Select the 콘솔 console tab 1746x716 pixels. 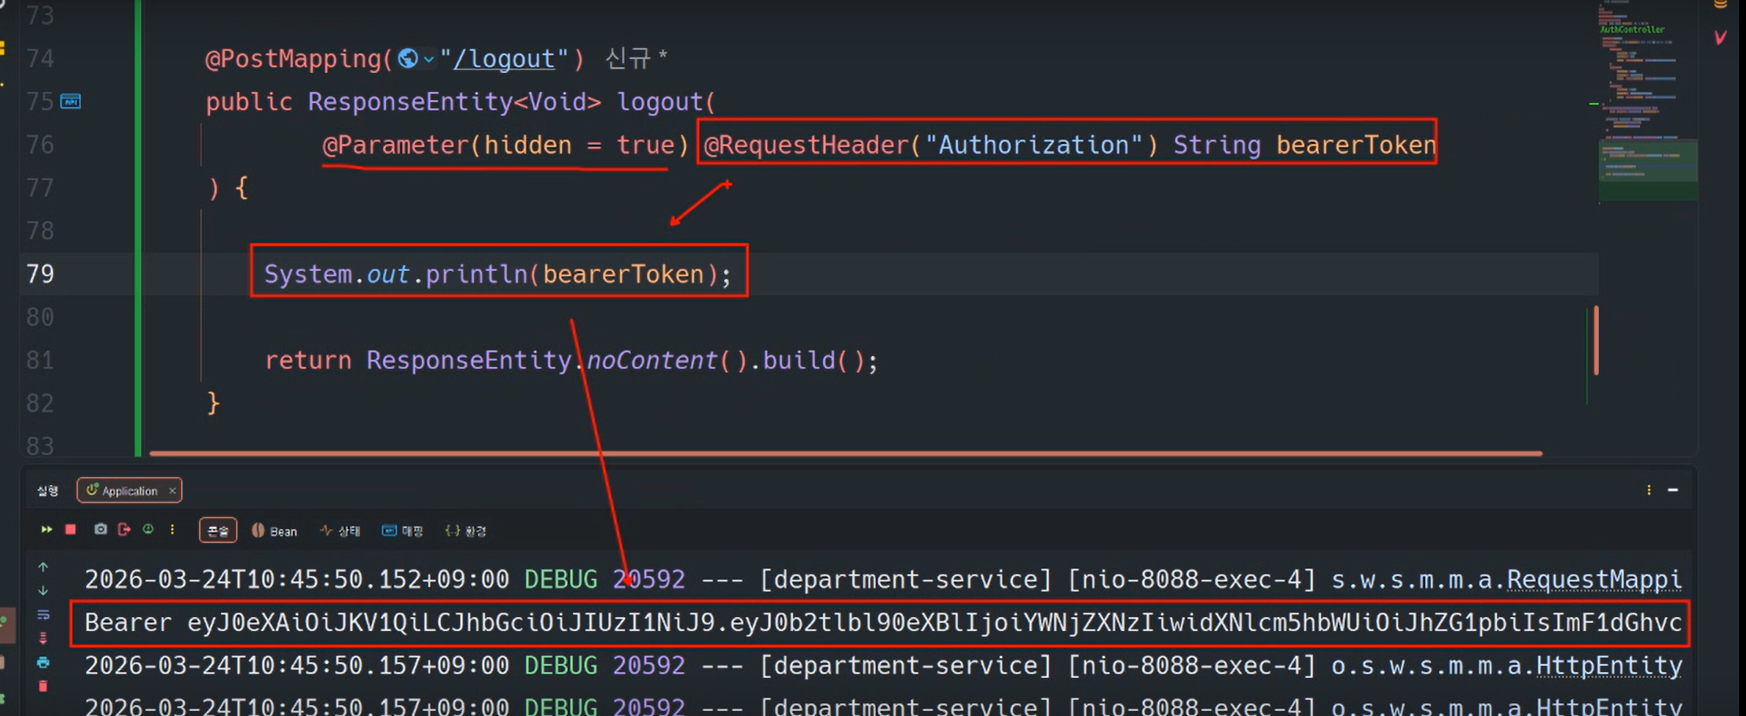pos(218,530)
